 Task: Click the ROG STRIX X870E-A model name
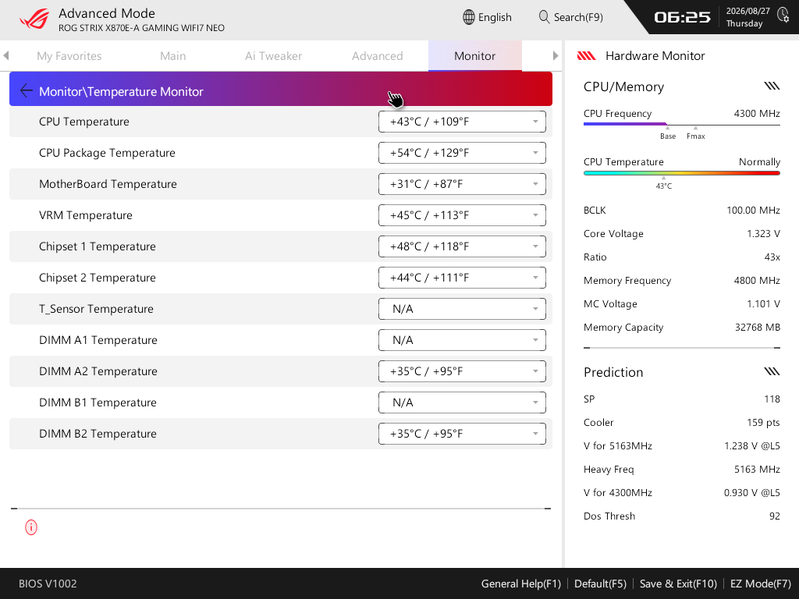tap(141, 28)
